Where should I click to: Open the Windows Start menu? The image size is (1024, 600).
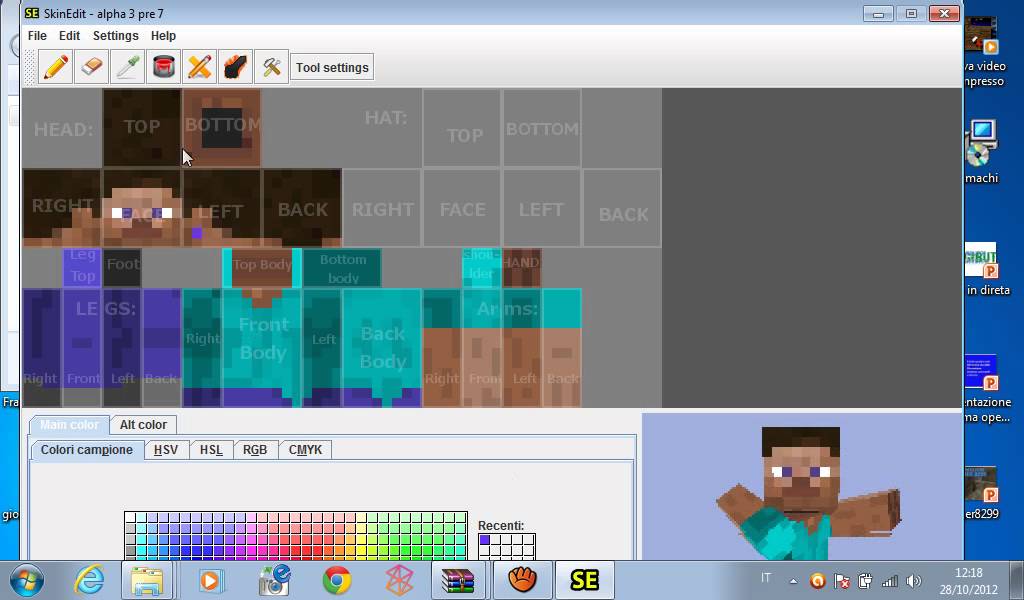pos(26,580)
